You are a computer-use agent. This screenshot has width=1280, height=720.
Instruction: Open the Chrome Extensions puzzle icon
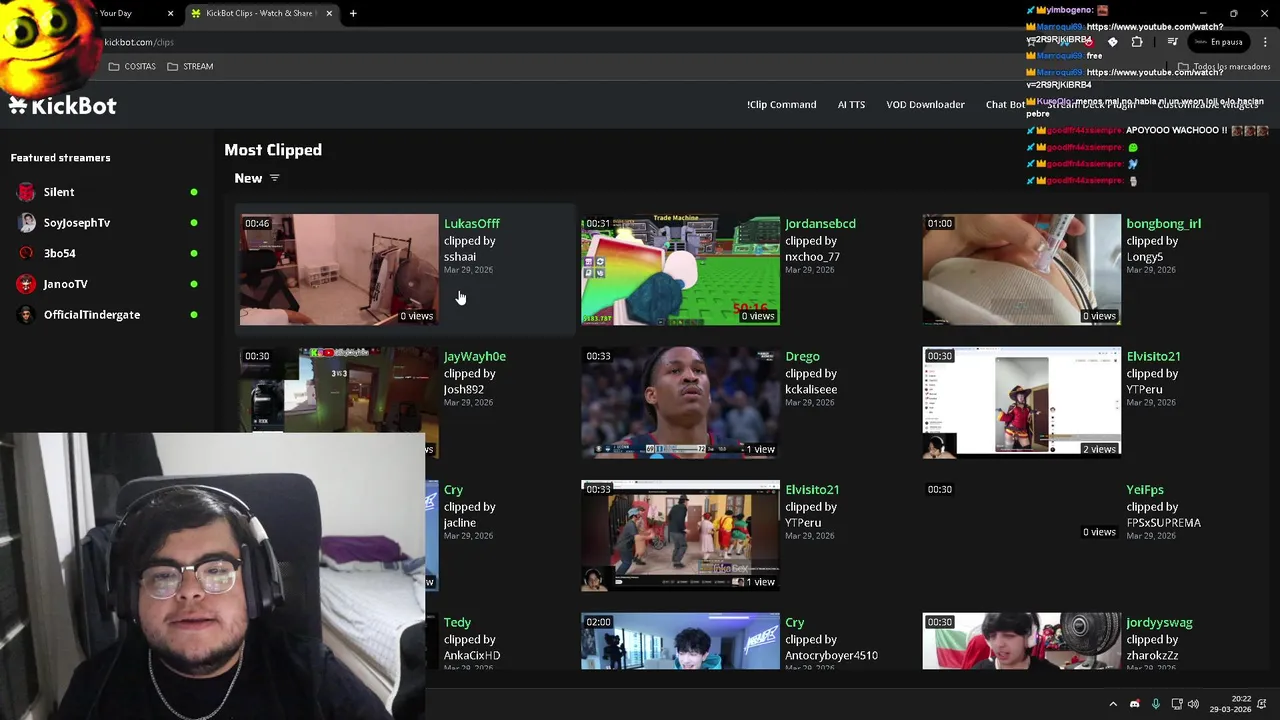(1137, 42)
